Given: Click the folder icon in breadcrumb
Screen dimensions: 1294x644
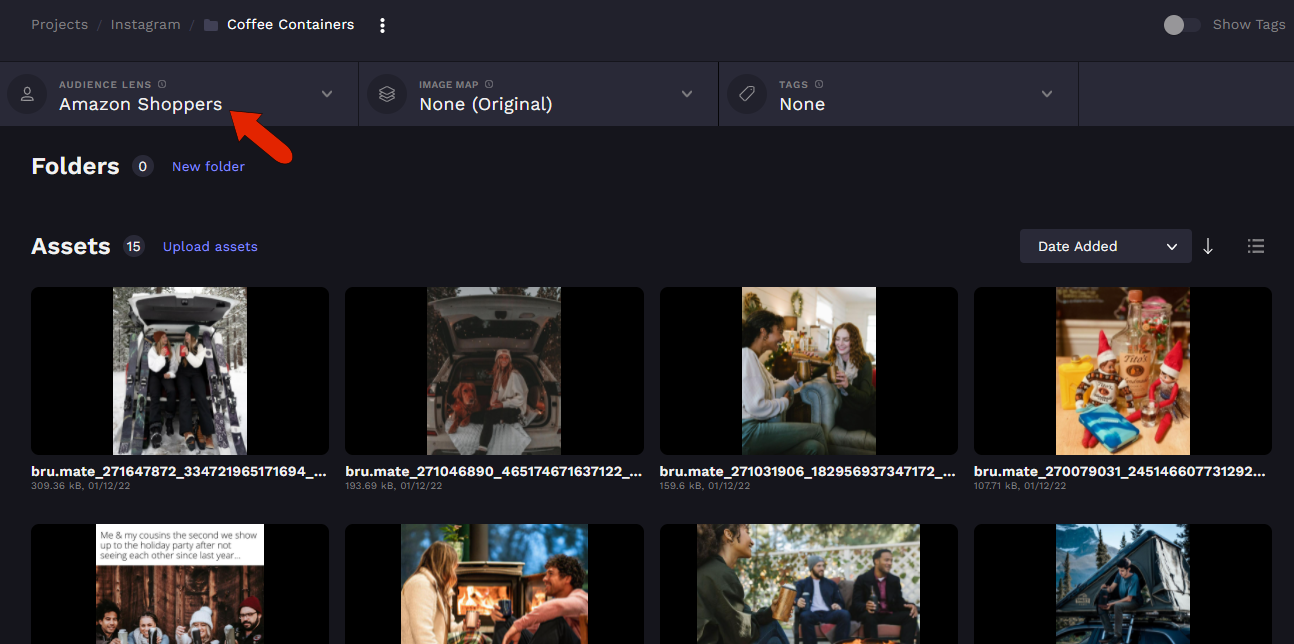Looking at the screenshot, I should point(211,25).
